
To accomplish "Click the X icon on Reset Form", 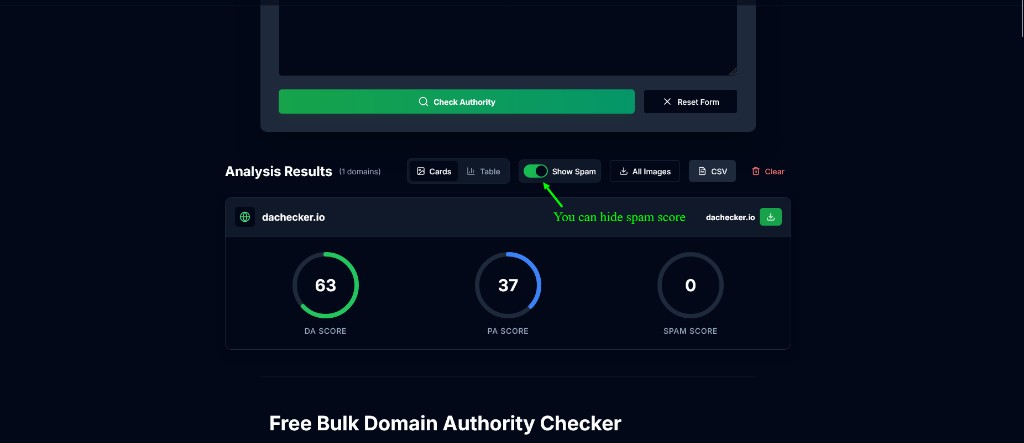I will (667, 102).
